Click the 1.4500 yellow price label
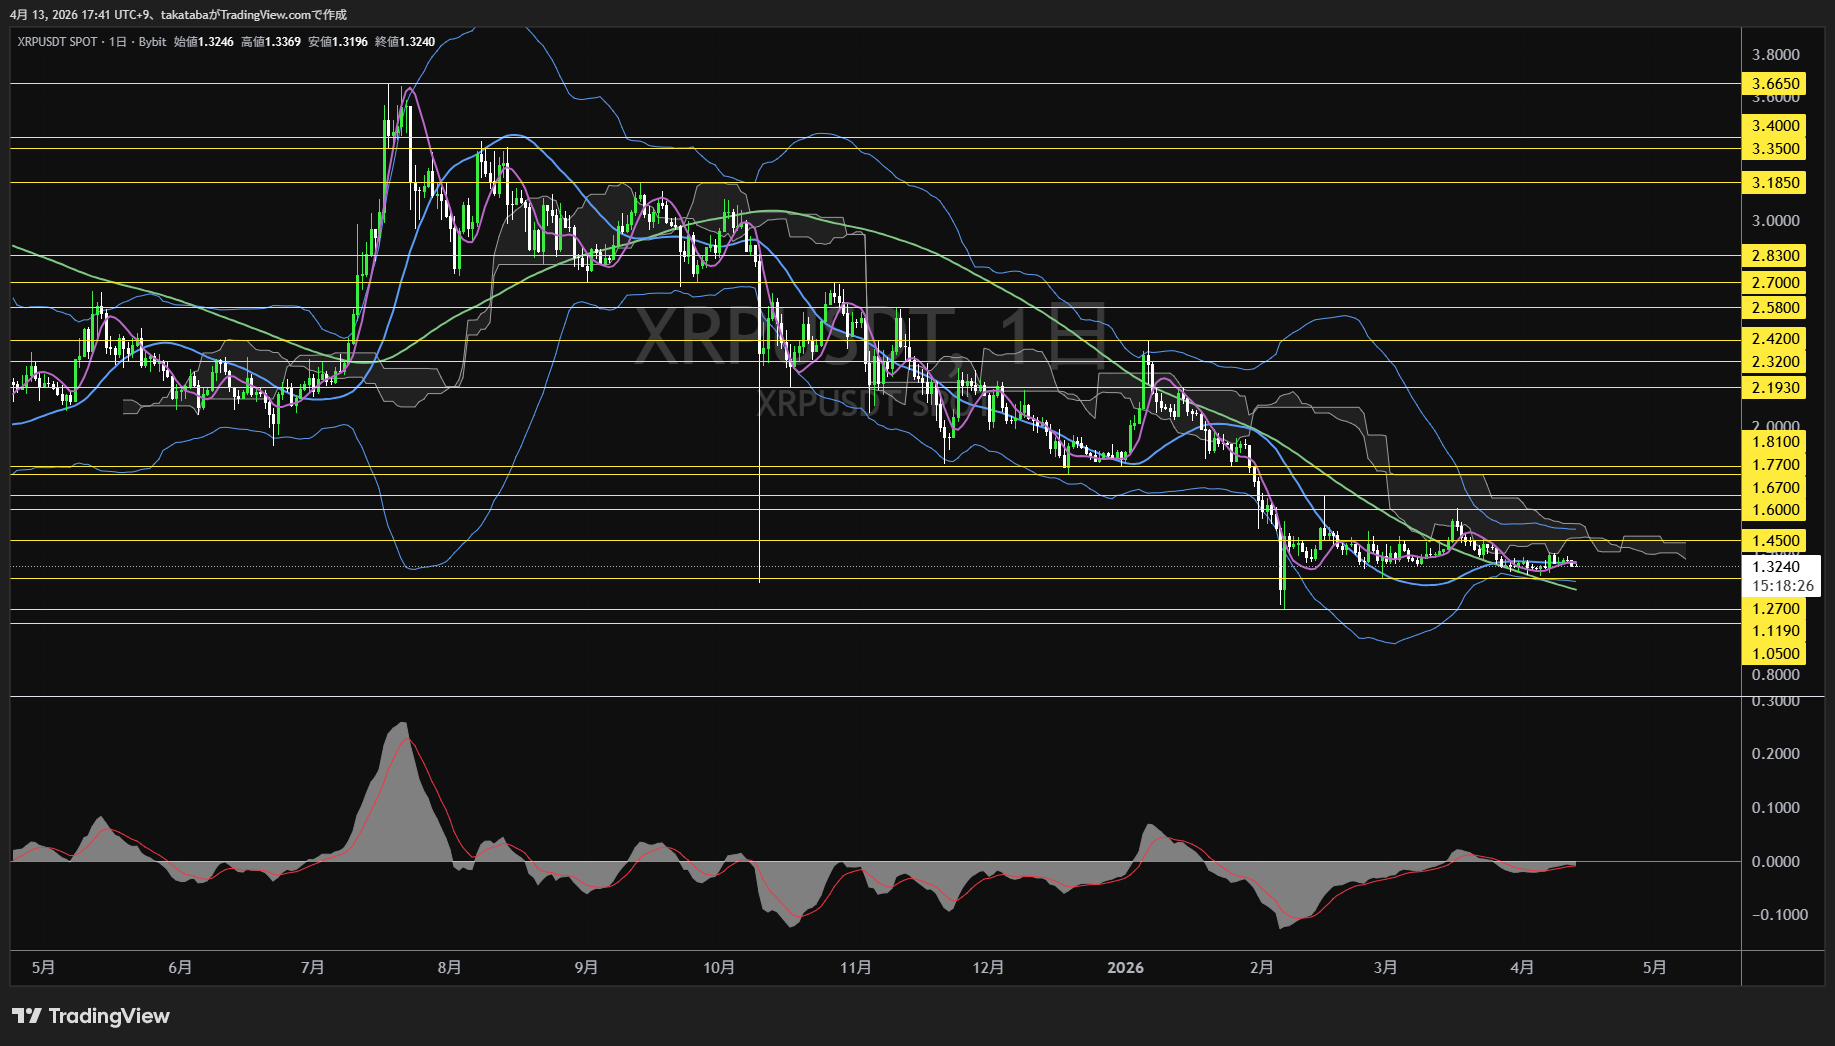Screen dimensions: 1835x1046 1775,541
